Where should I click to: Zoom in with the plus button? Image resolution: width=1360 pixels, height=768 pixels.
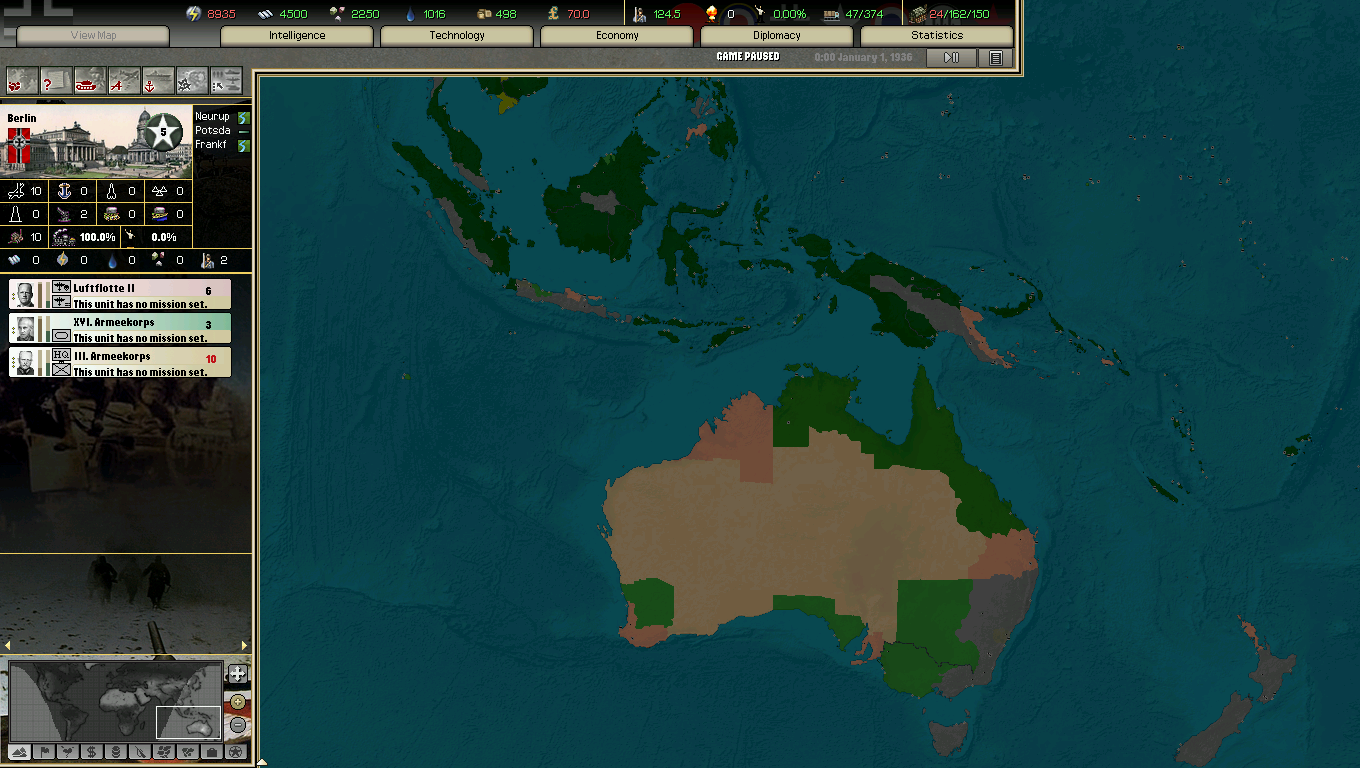(238, 703)
